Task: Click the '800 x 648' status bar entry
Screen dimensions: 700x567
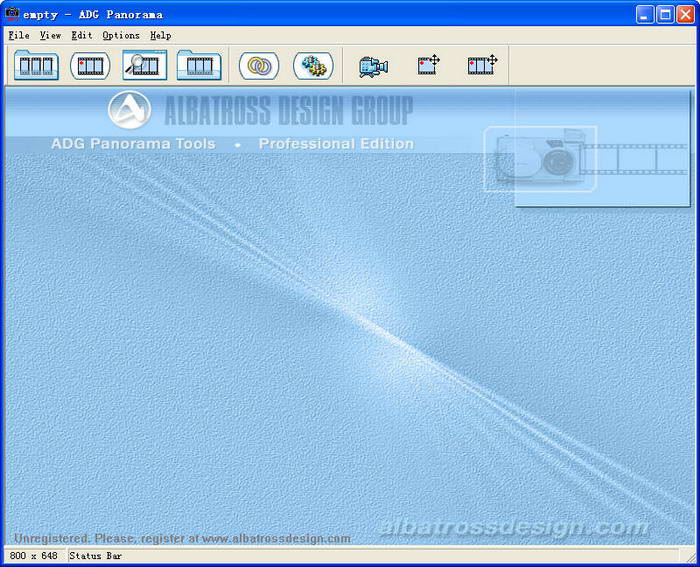Action: (33, 556)
